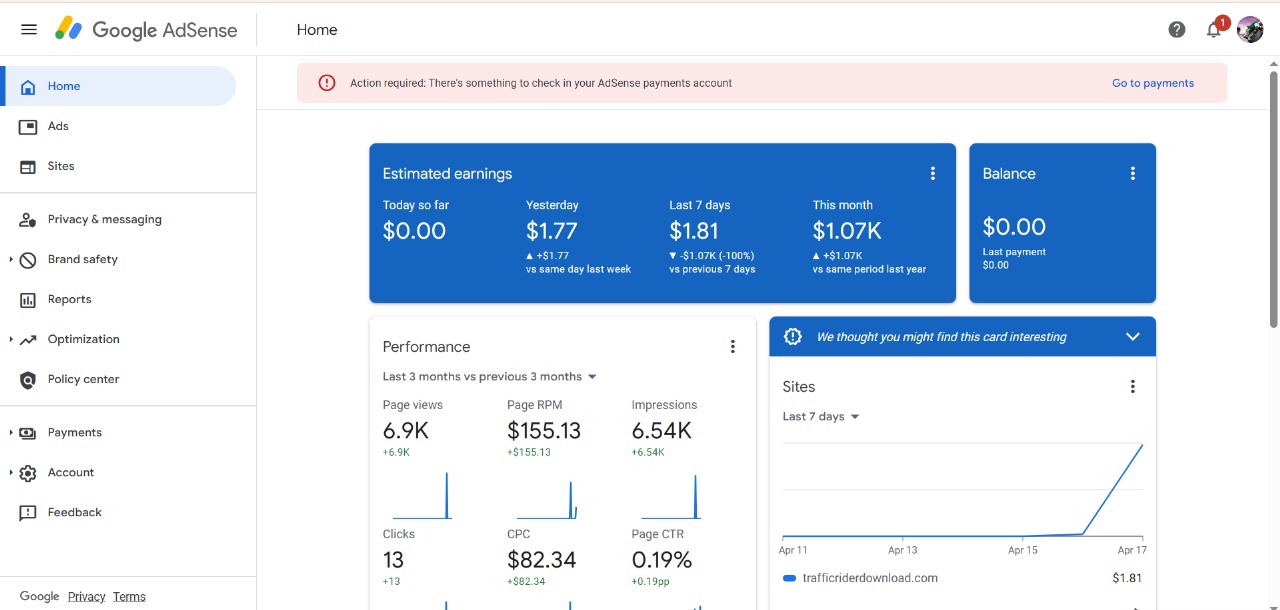Expand the Payments sidebar section
This screenshot has height=610, width=1280.
coord(11,433)
